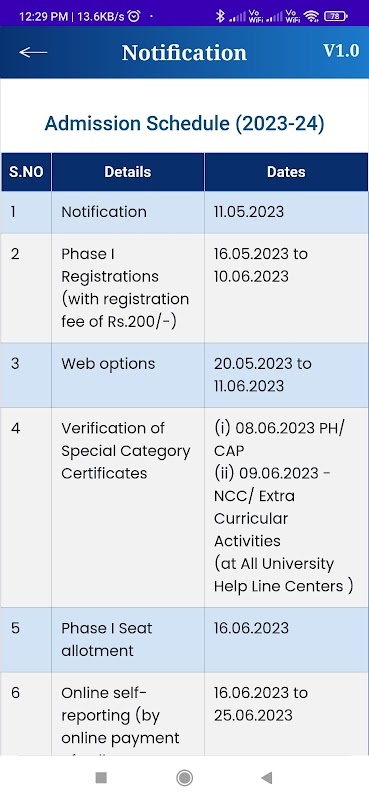This screenshot has height=800, width=369.
Task: Tap the Online self-reporting row
Action: tap(184, 714)
